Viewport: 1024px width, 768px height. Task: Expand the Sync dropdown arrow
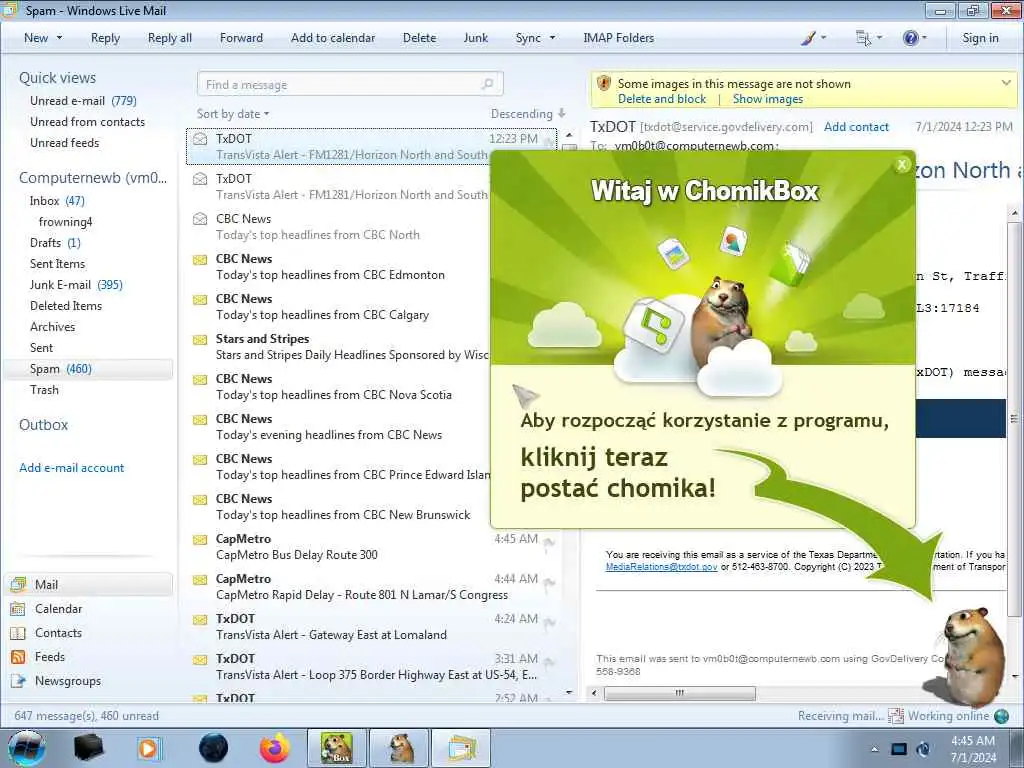(x=552, y=38)
